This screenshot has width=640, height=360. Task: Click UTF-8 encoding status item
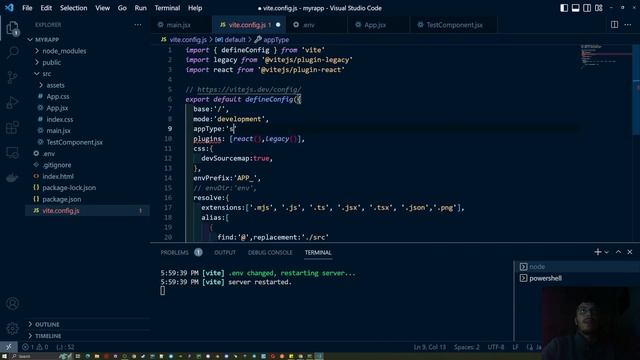[496, 347]
